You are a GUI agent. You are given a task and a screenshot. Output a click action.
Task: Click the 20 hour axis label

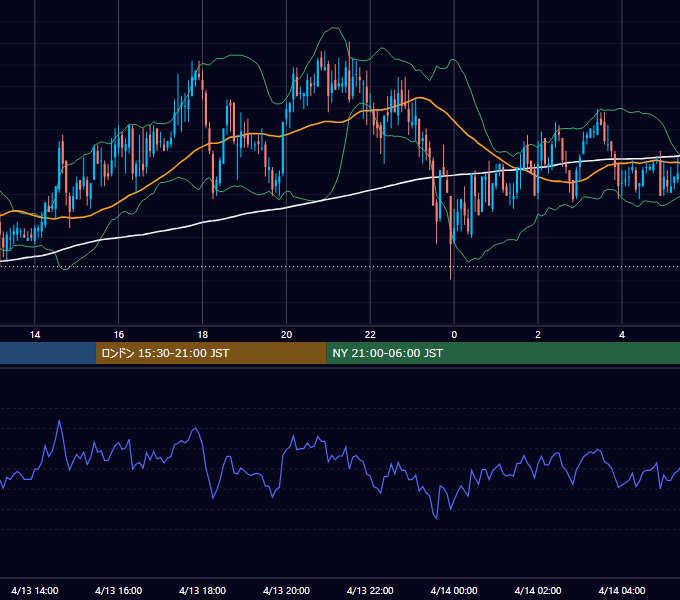(x=286, y=335)
